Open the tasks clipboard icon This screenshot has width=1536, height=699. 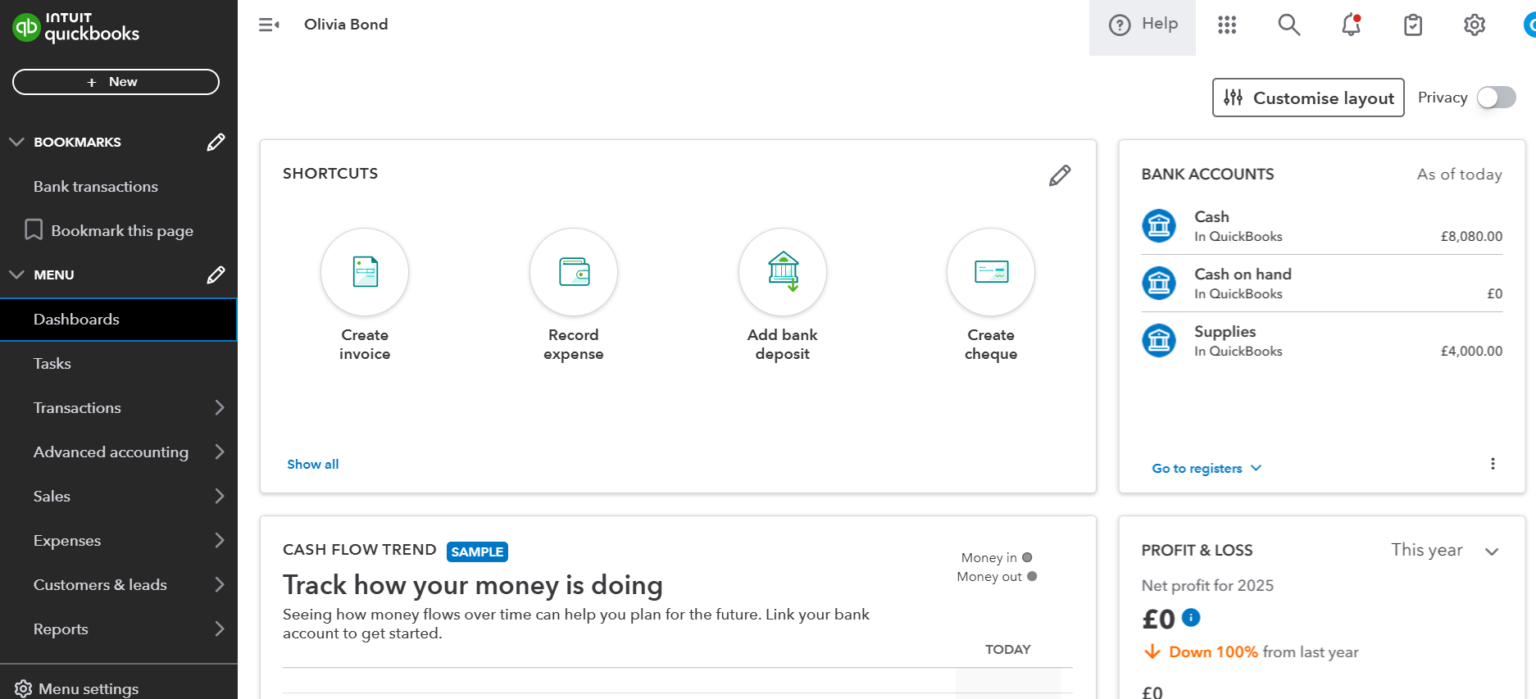pos(1412,25)
